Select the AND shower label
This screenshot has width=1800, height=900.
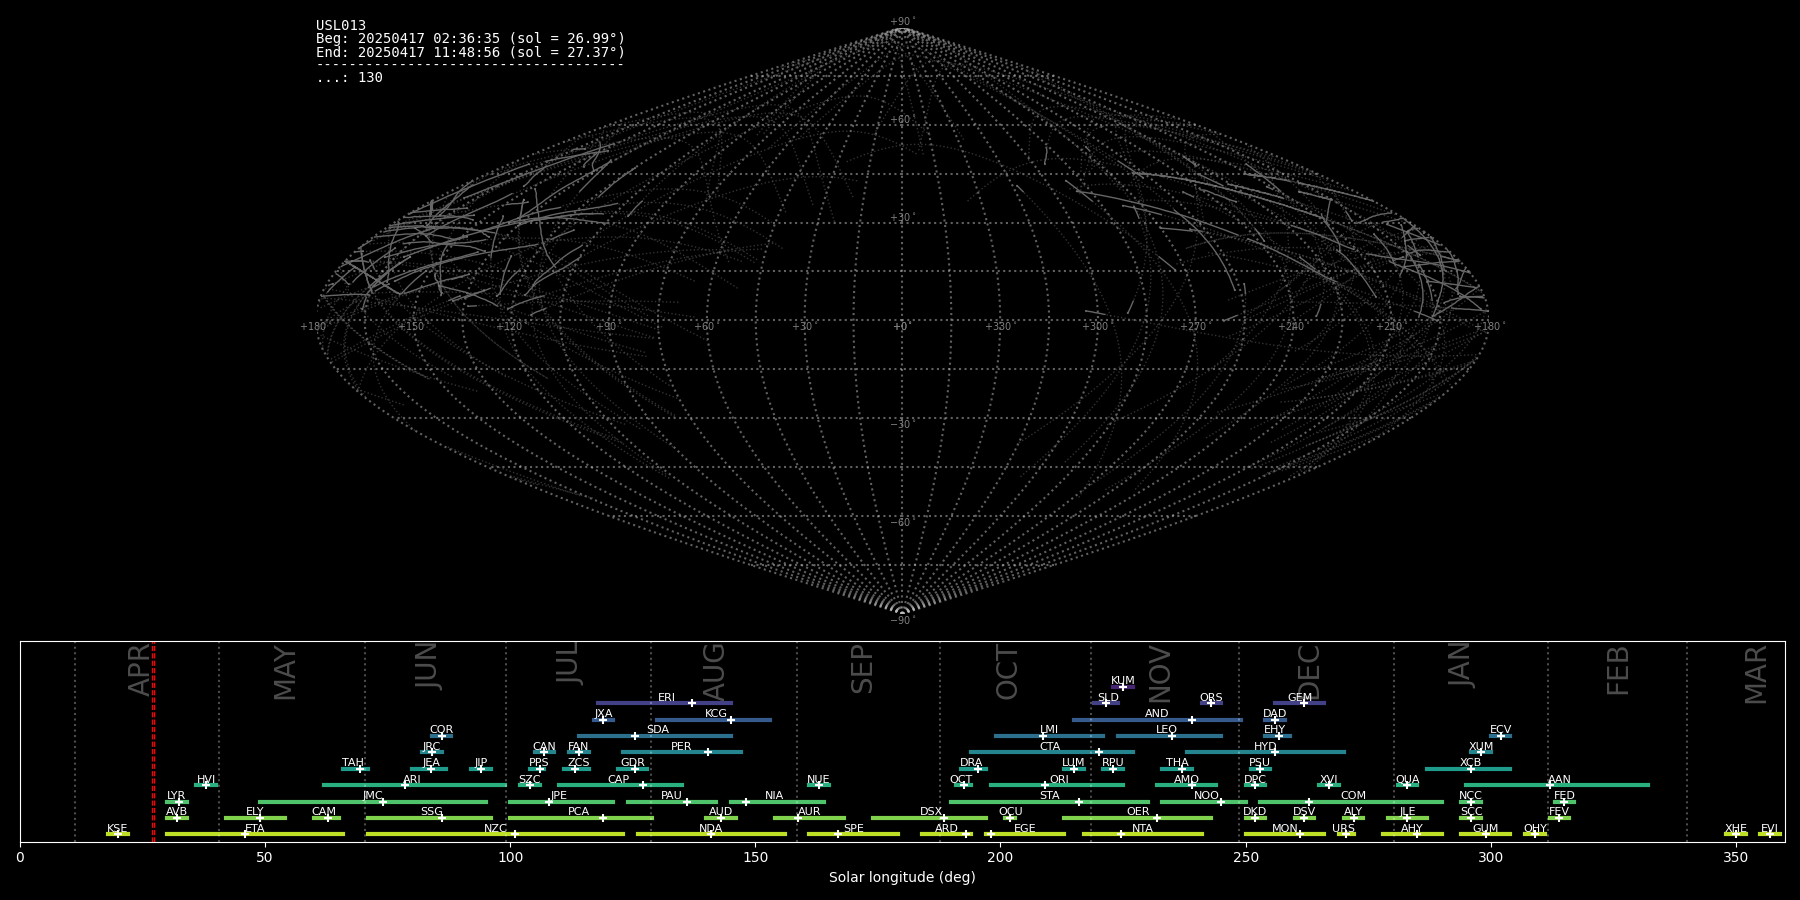(x=1157, y=714)
